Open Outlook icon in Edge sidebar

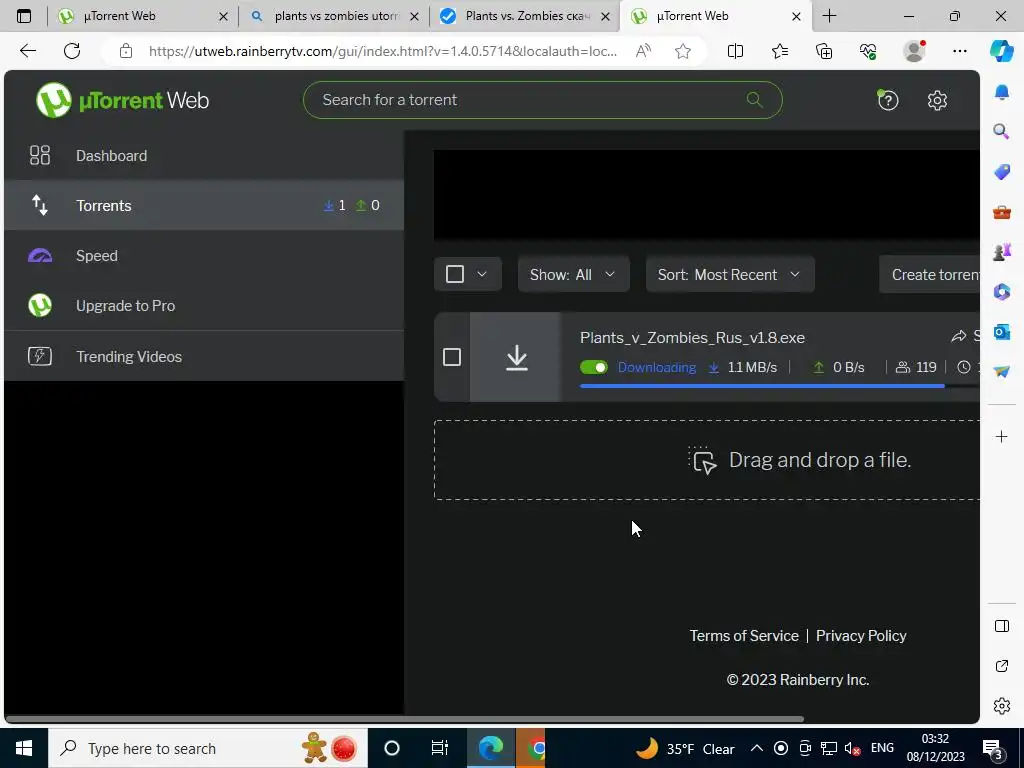pyautogui.click(x=1002, y=332)
